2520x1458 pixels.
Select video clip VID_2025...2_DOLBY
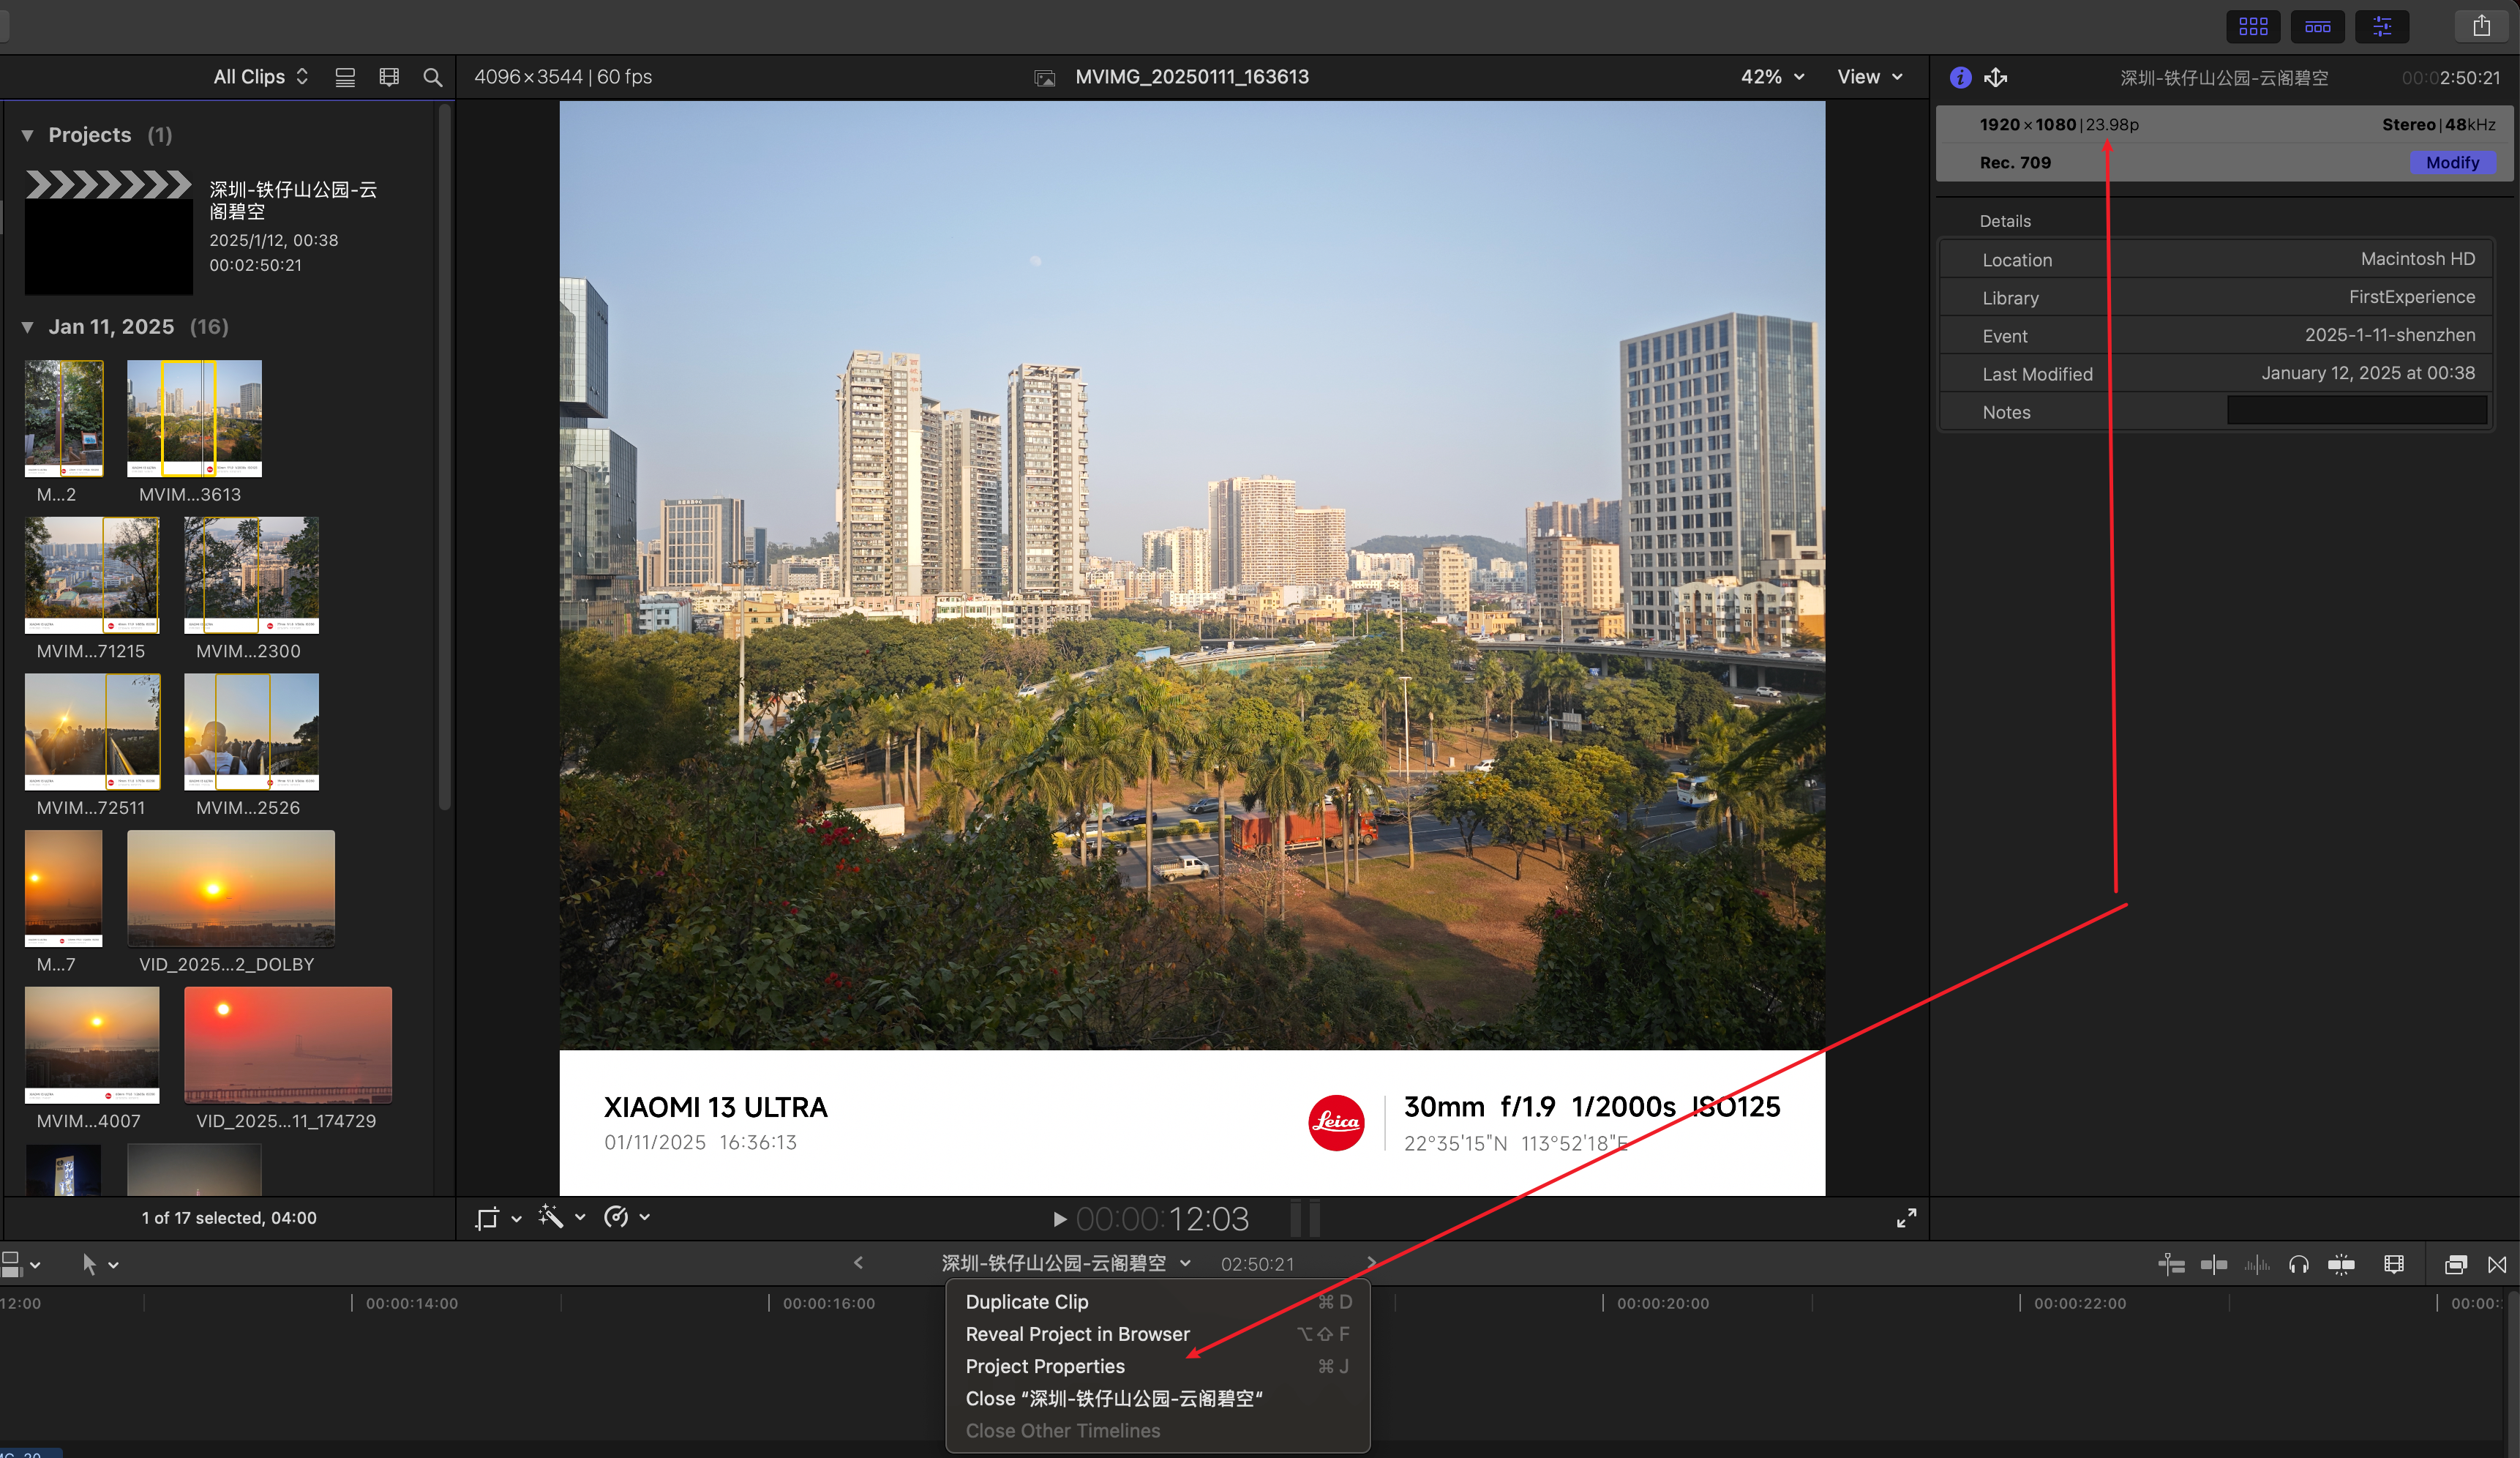point(231,888)
